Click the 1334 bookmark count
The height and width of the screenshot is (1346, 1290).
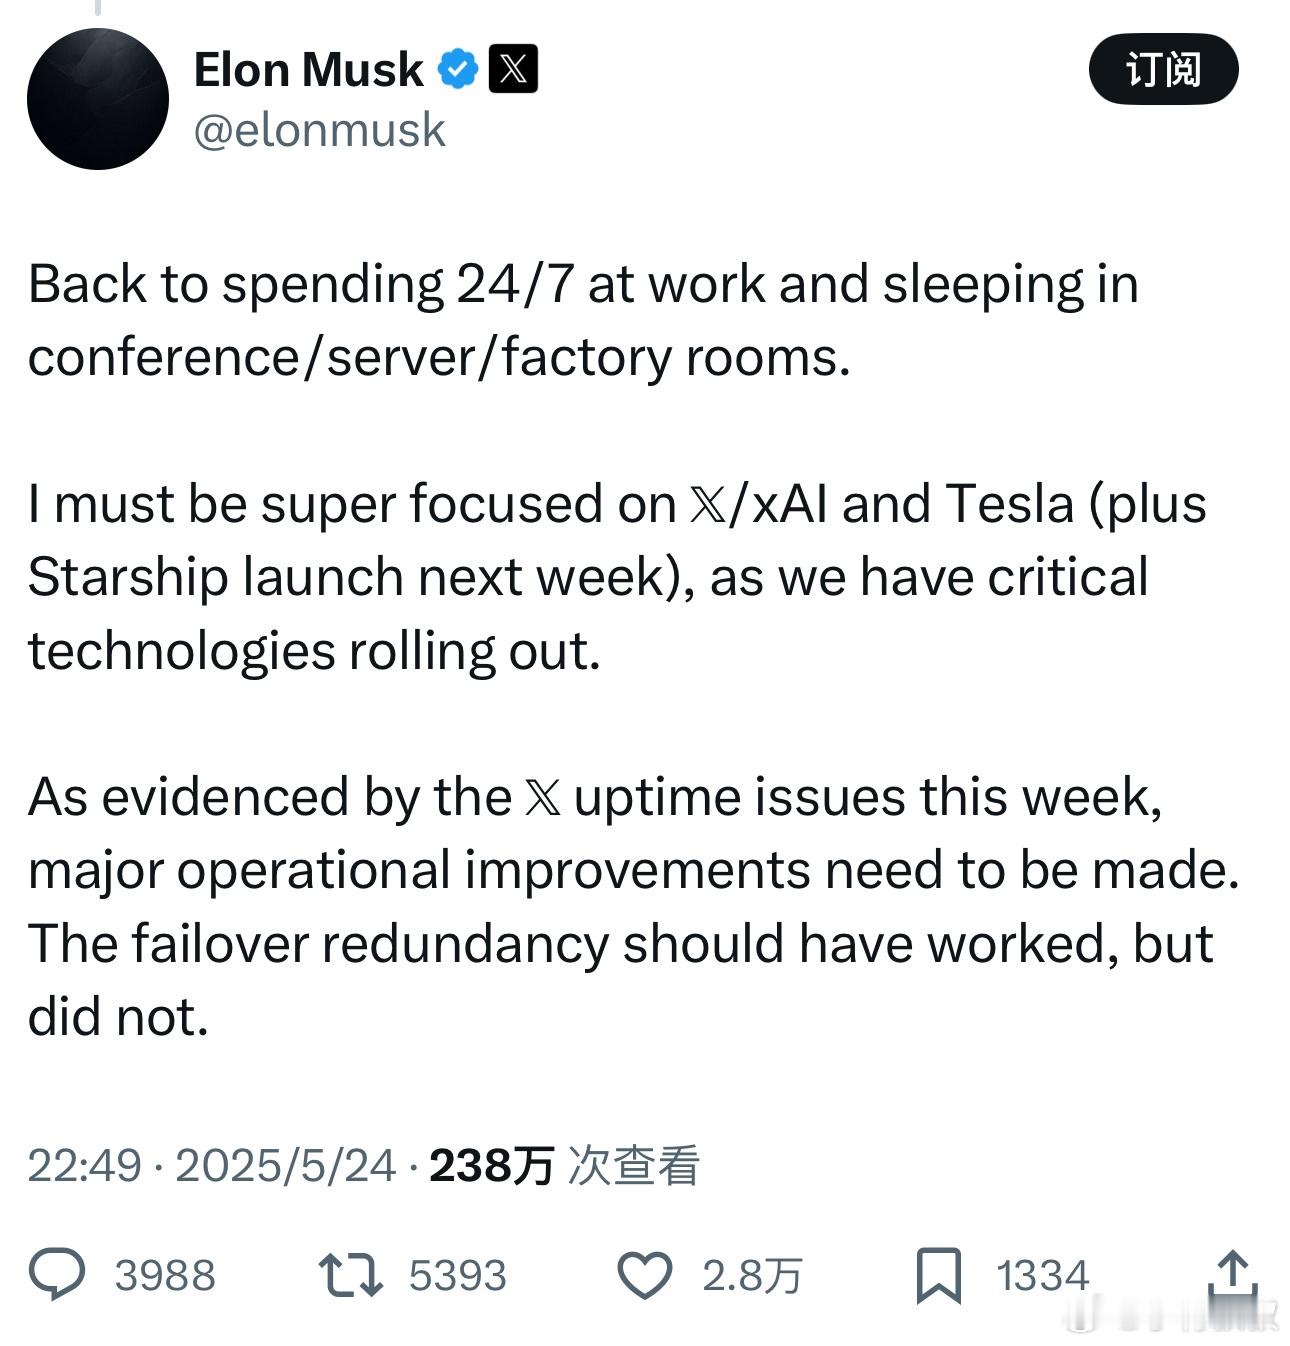point(1042,1276)
